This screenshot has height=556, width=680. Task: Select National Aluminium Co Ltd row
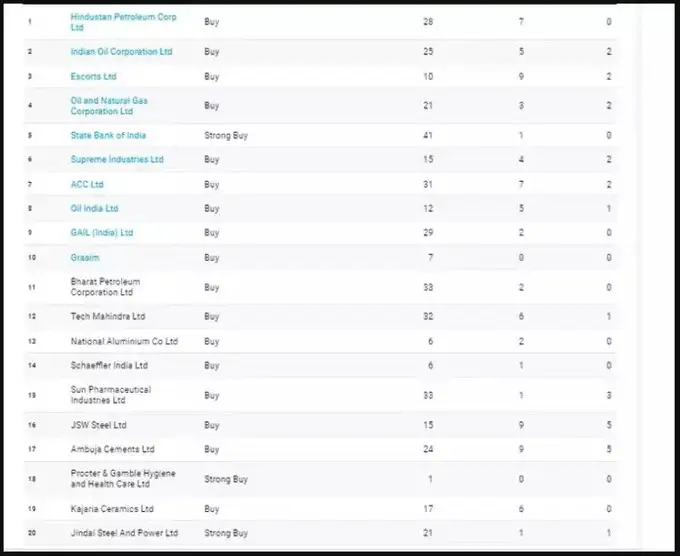tap(124, 341)
